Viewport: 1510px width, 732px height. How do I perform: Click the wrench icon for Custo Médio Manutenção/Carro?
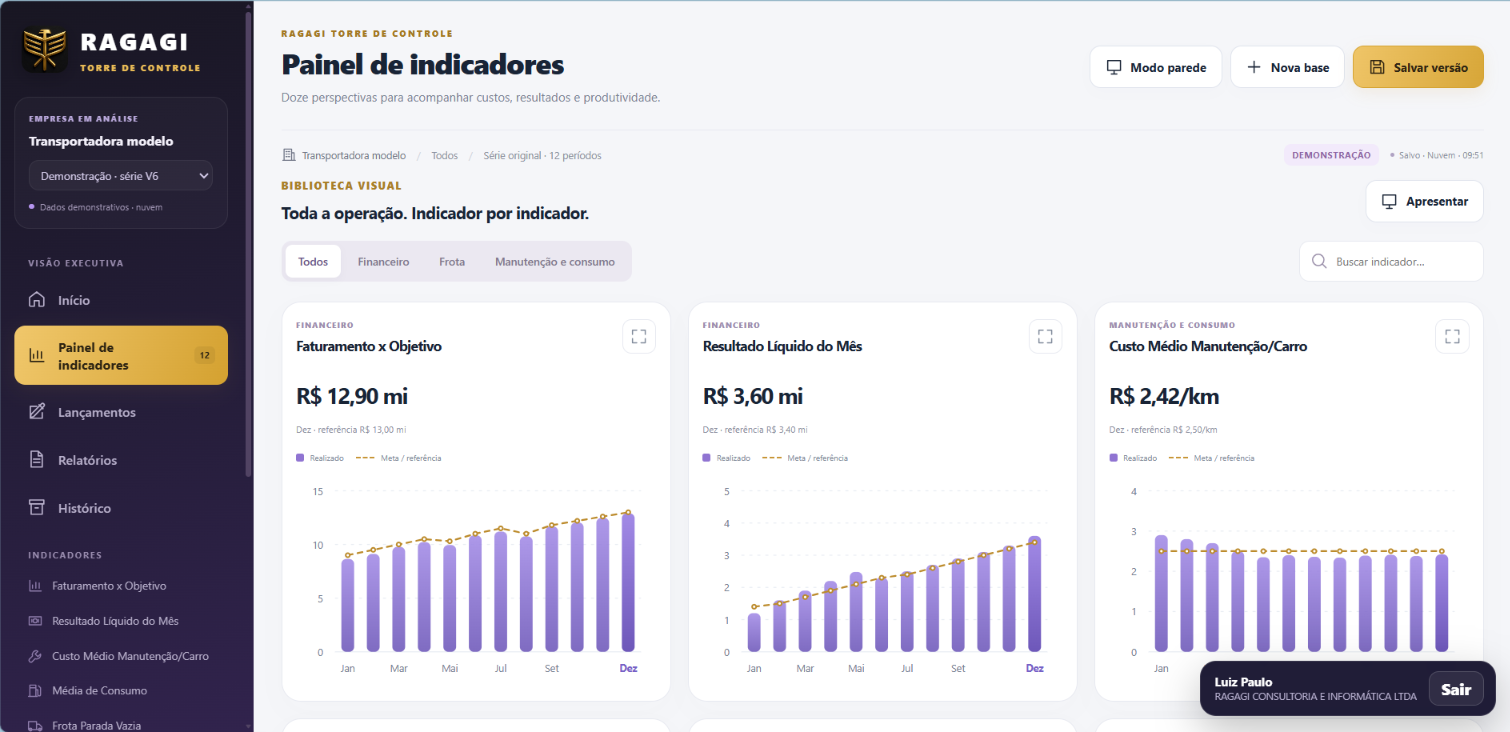35,656
